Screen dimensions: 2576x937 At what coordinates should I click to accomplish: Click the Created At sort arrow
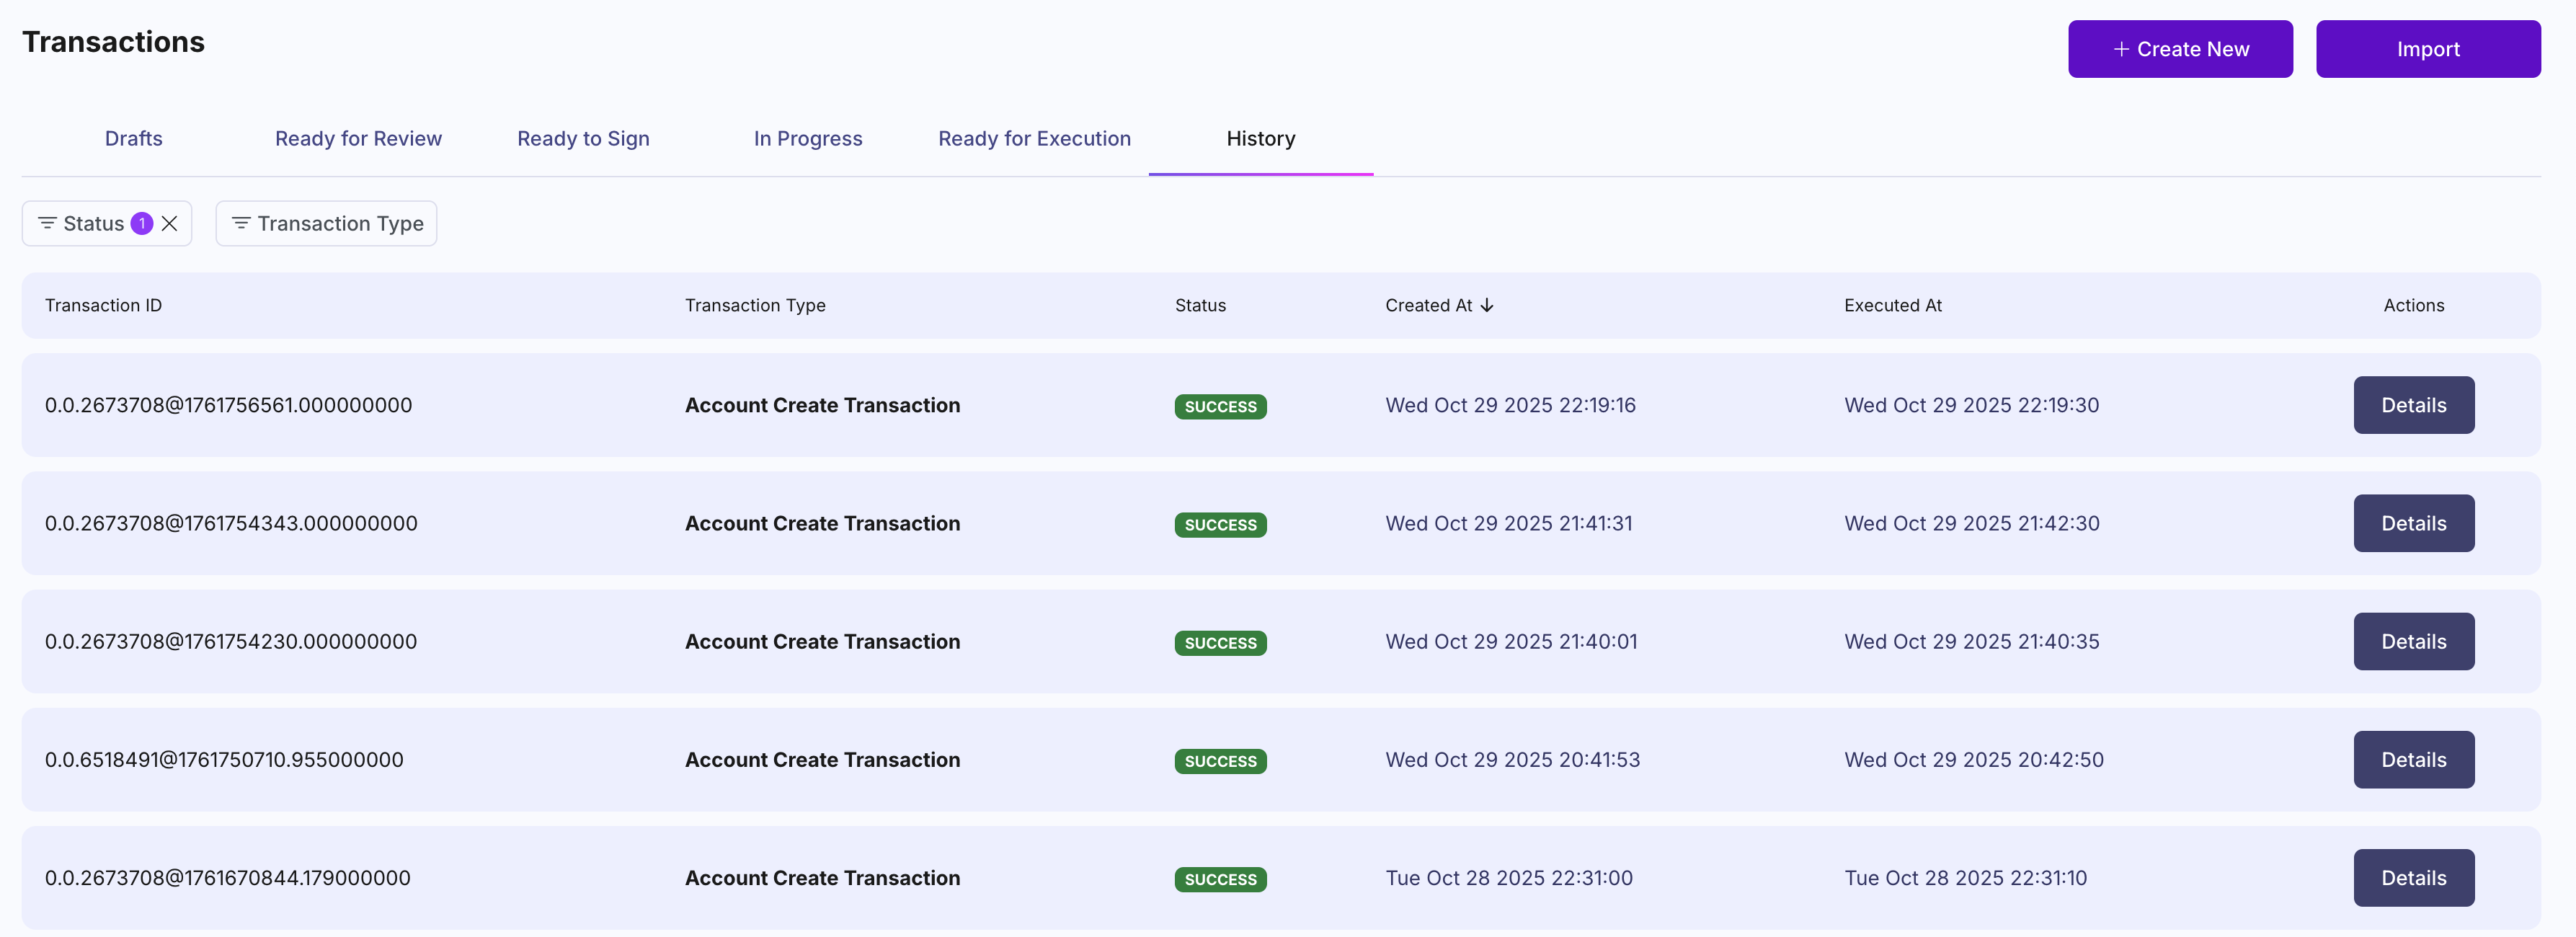(1487, 305)
